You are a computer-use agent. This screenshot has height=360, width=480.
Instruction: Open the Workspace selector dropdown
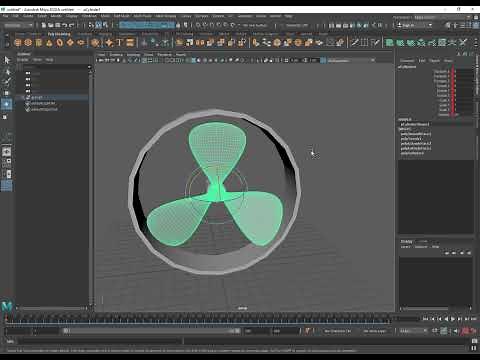[x=443, y=17]
